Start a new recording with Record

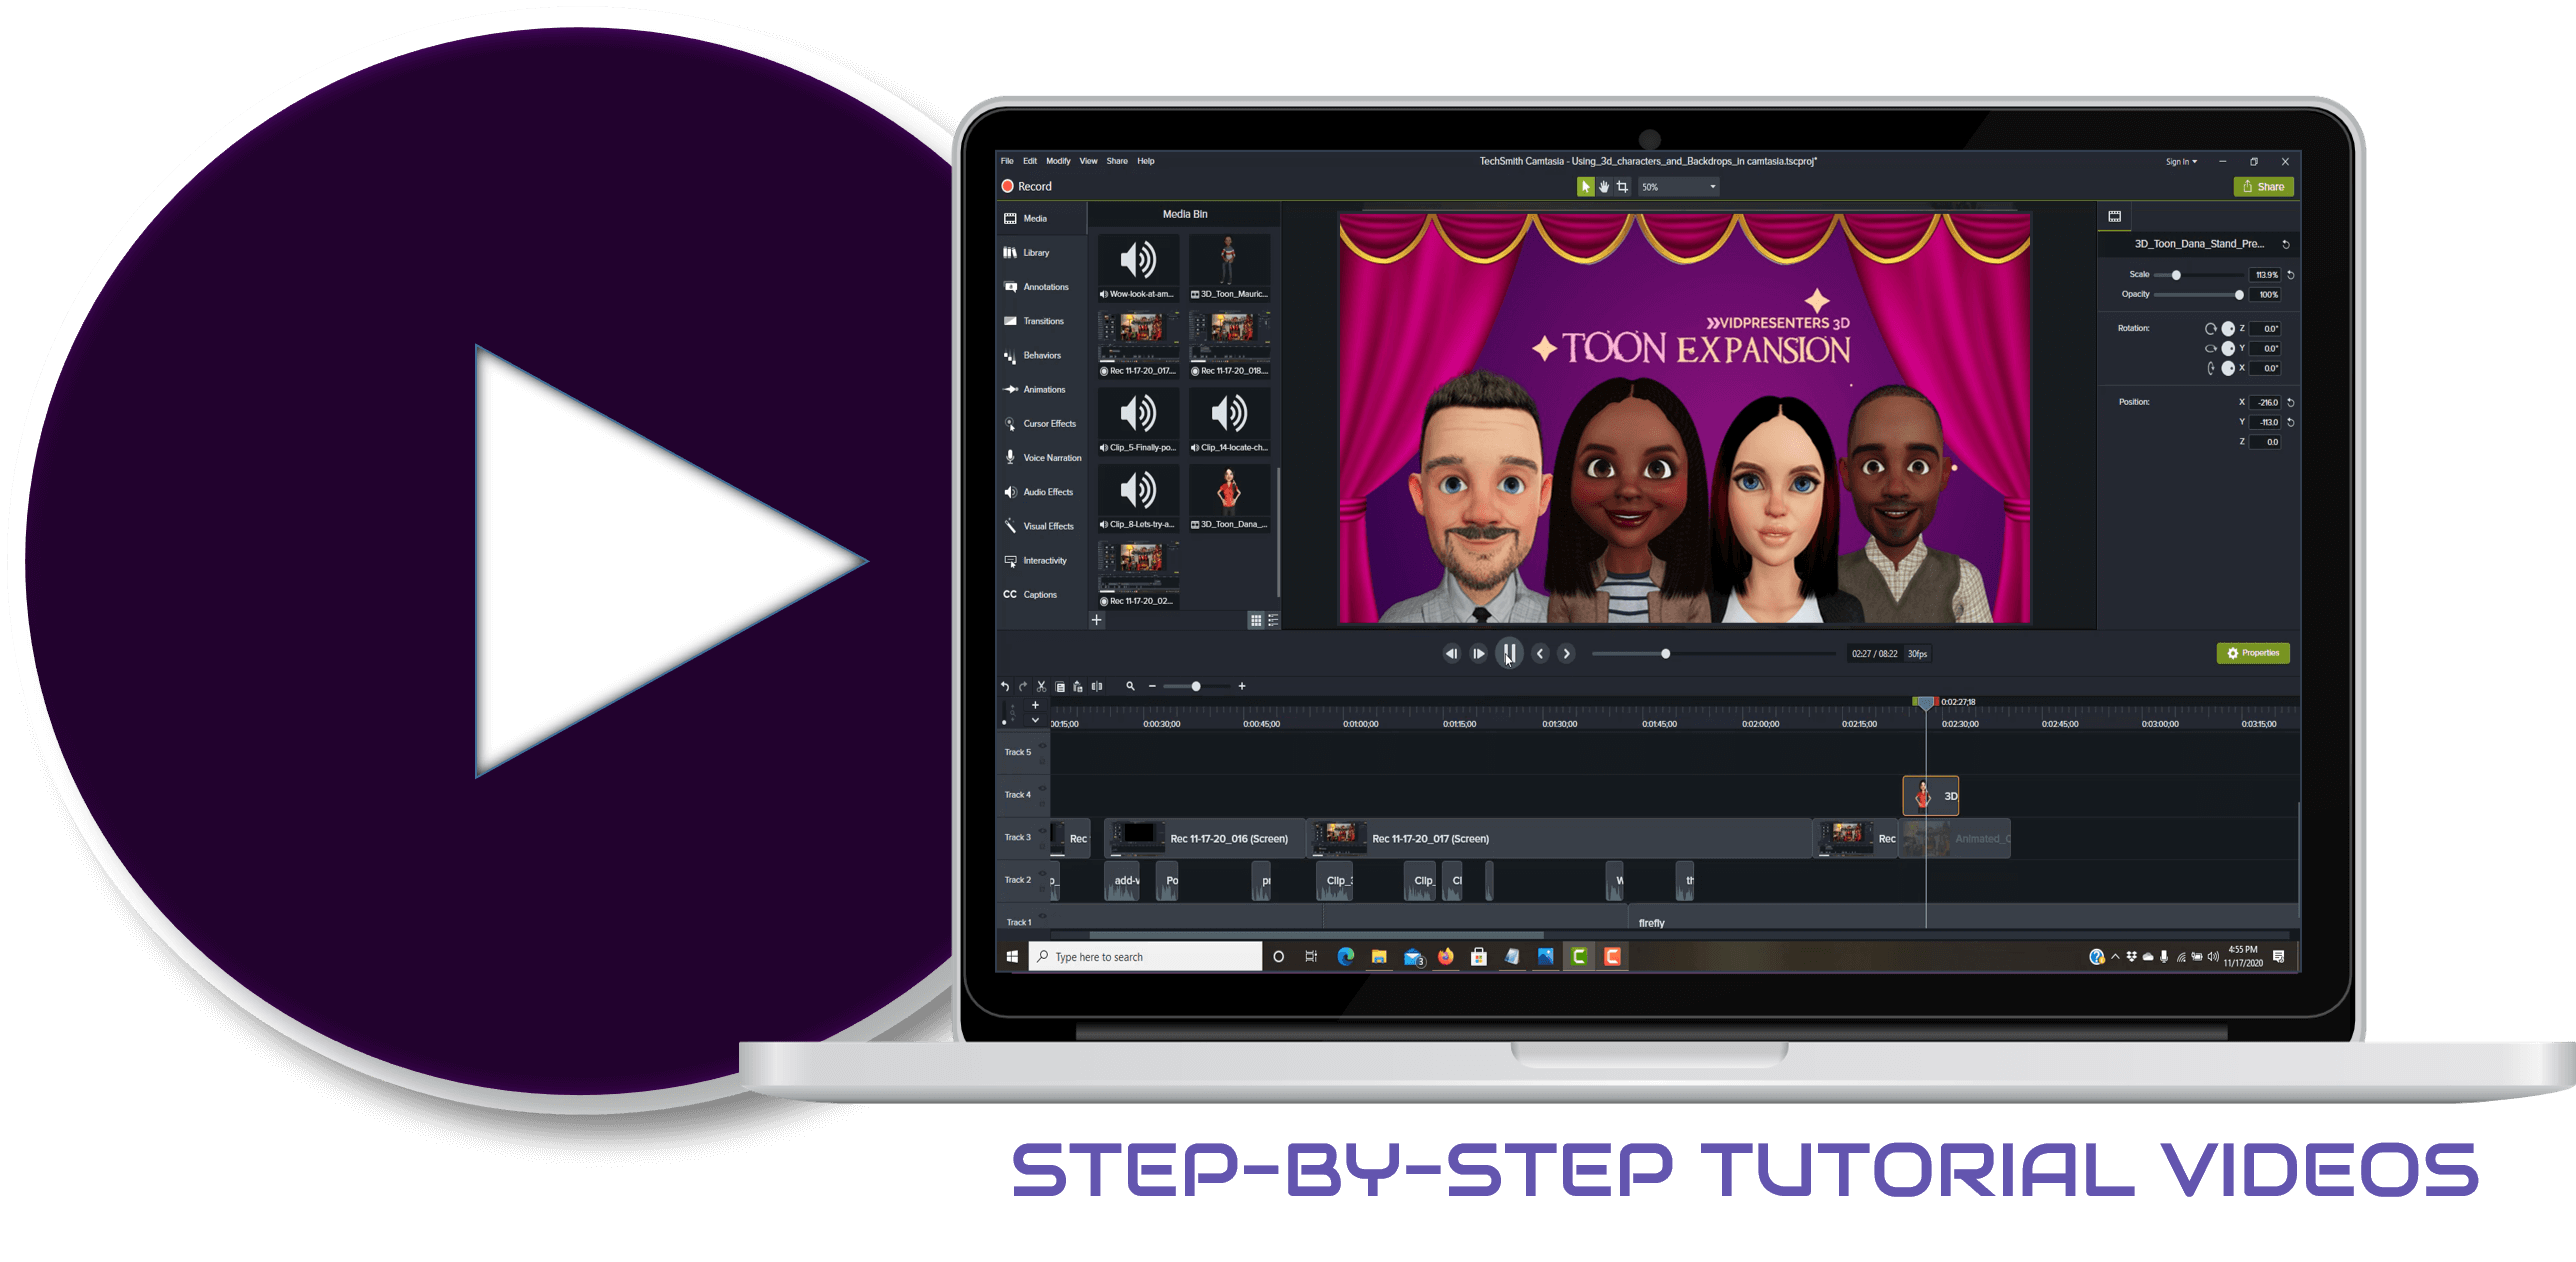click(1027, 186)
